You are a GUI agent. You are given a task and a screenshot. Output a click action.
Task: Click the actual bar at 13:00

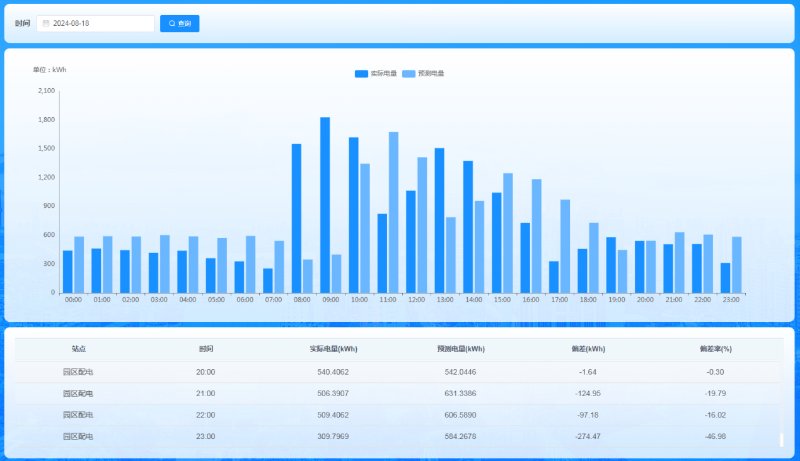[439, 220]
